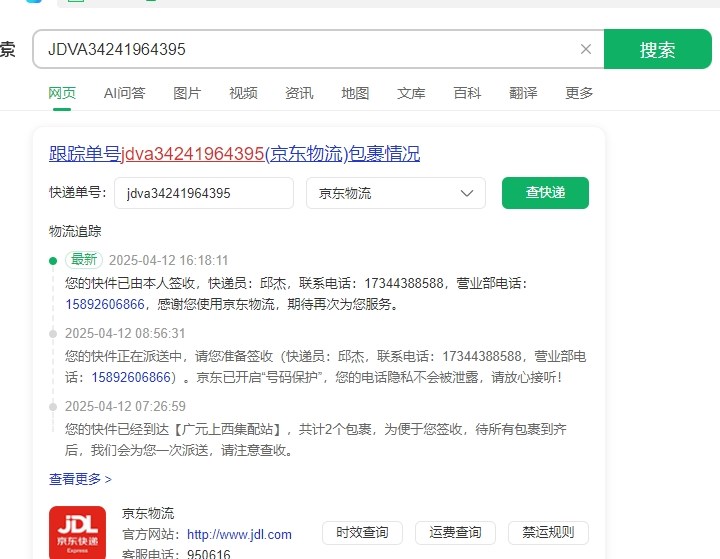
Task: Click the 禁运规则 button
Action: click(x=548, y=533)
